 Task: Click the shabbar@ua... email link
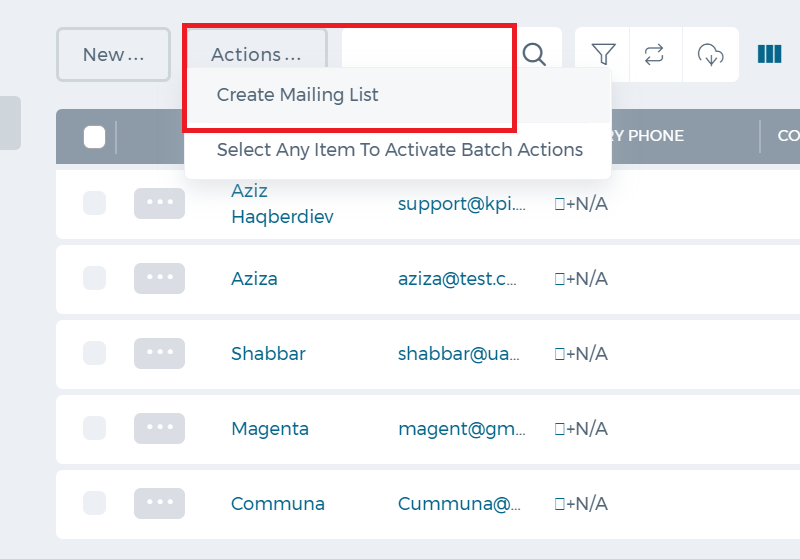tap(459, 353)
